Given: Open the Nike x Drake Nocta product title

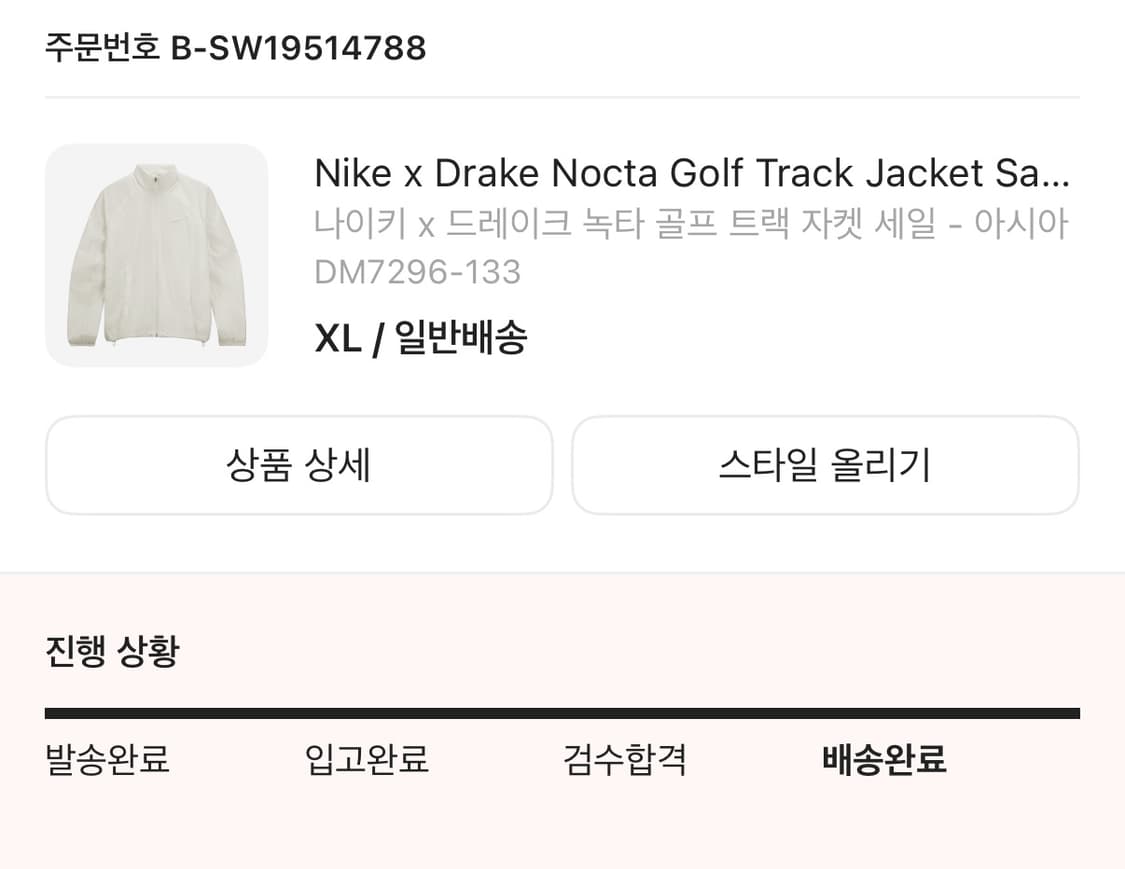Looking at the screenshot, I should tap(690, 174).
